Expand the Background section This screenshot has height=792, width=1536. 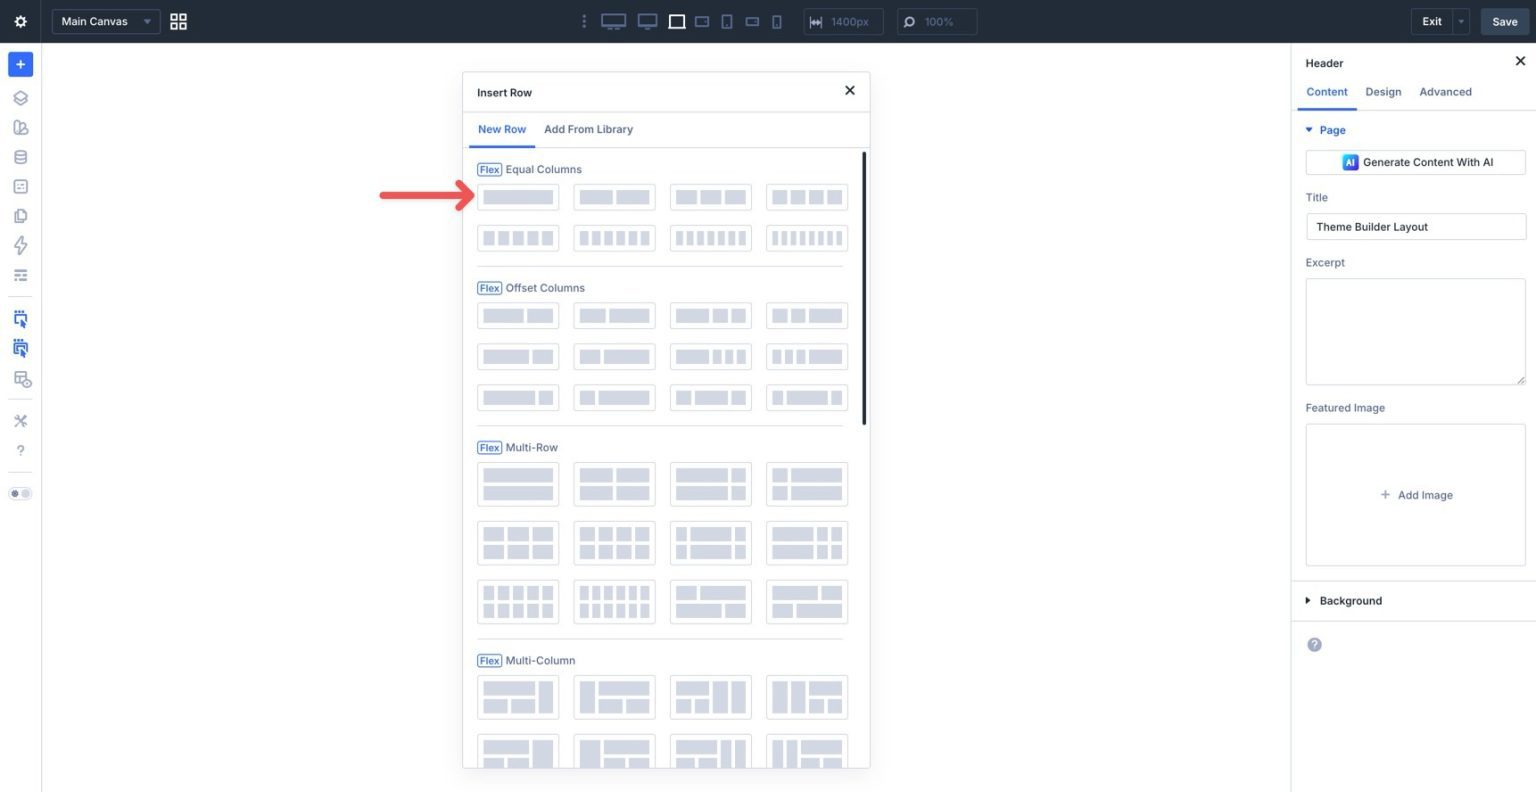pos(1344,601)
